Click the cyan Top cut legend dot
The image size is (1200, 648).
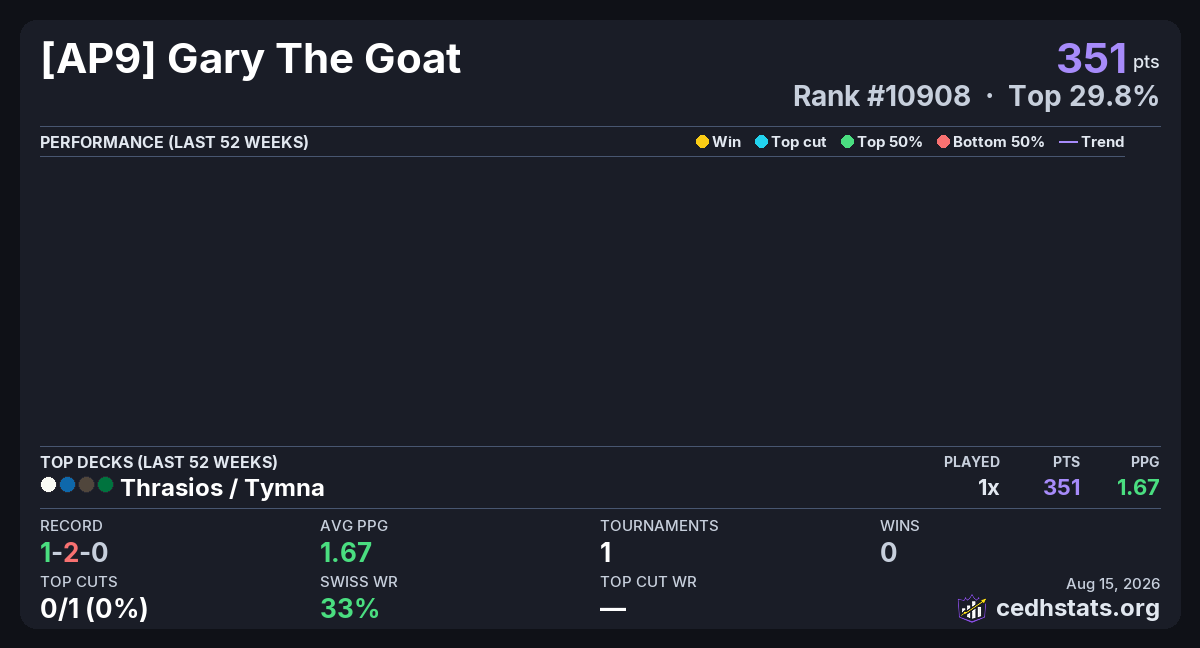coord(761,142)
